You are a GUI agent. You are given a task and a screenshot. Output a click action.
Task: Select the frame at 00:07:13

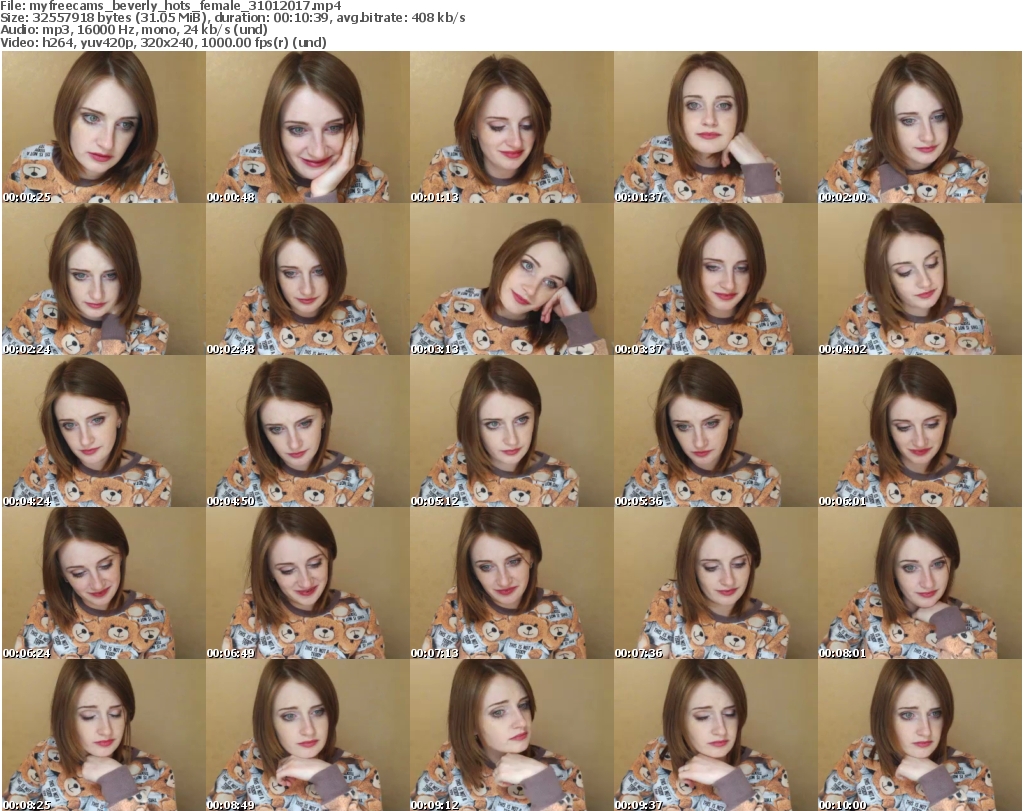tap(511, 584)
